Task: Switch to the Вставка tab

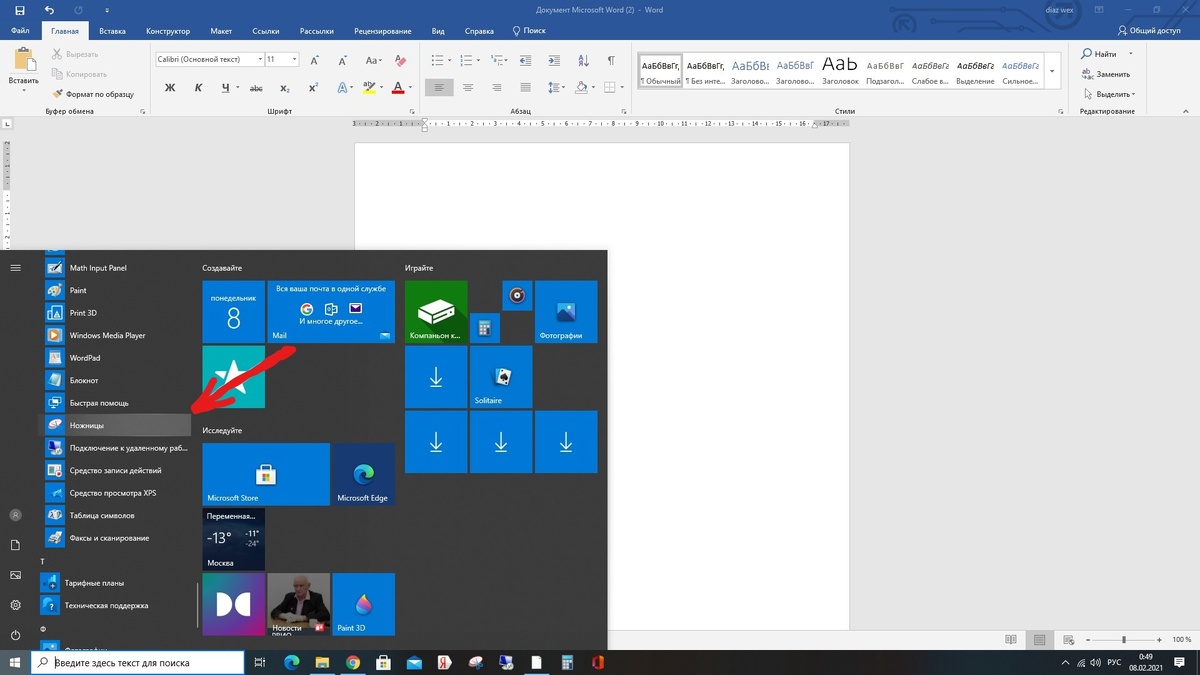Action: point(112,31)
